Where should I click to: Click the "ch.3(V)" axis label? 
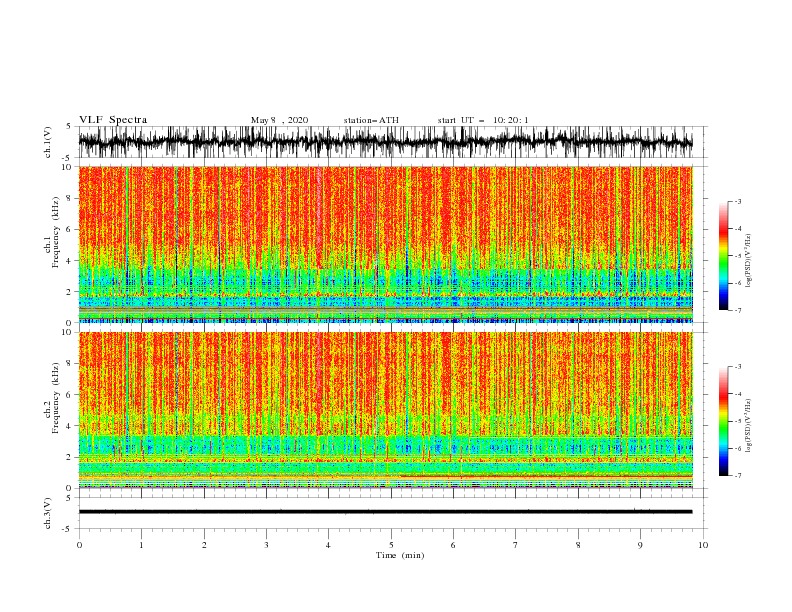[48, 513]
